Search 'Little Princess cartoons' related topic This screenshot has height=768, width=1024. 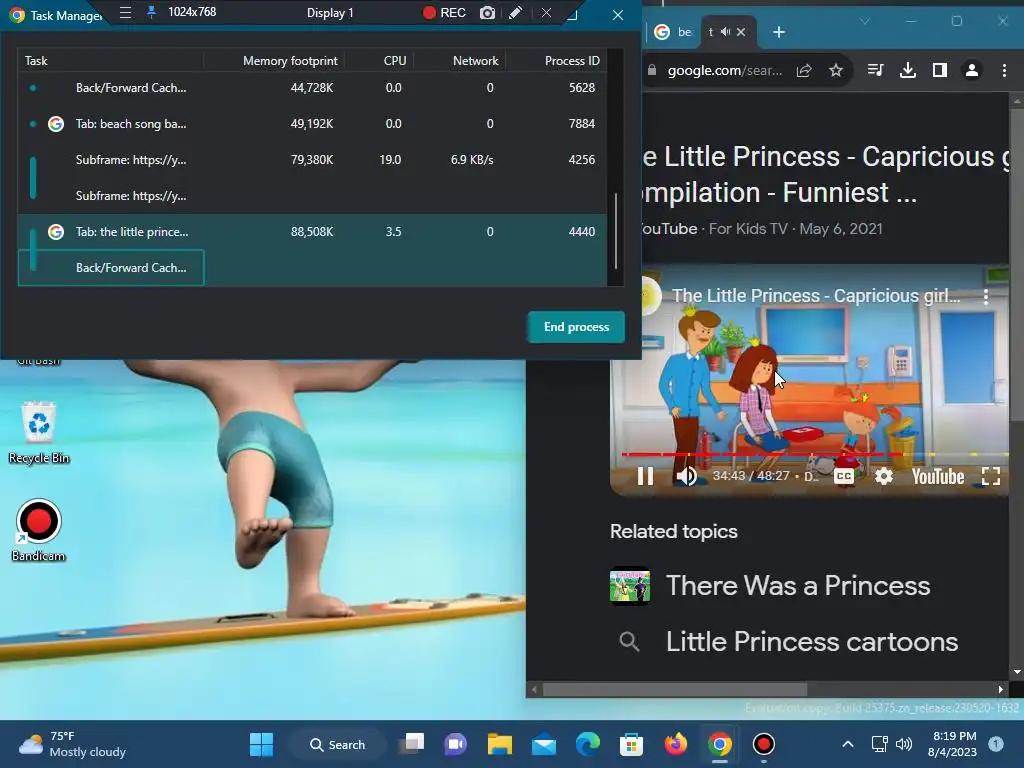coord(812,642)
